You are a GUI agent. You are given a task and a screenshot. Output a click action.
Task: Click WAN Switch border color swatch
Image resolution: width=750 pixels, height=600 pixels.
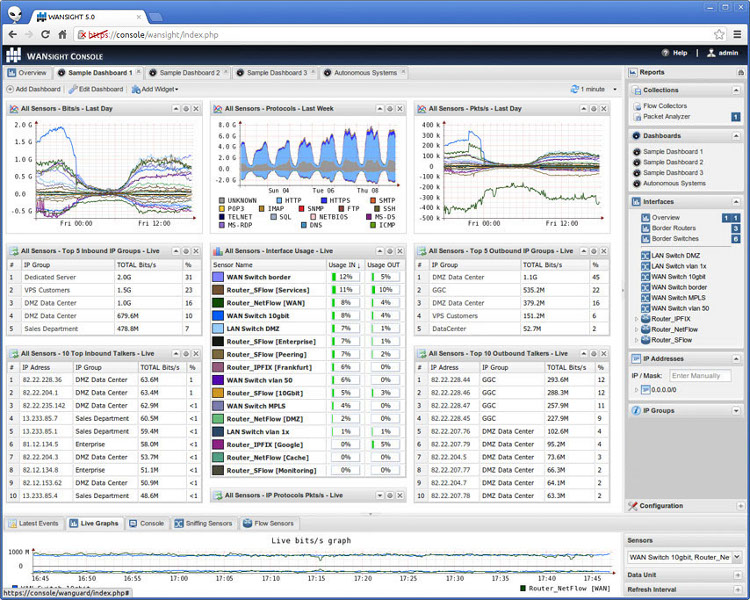click(218, 277)
